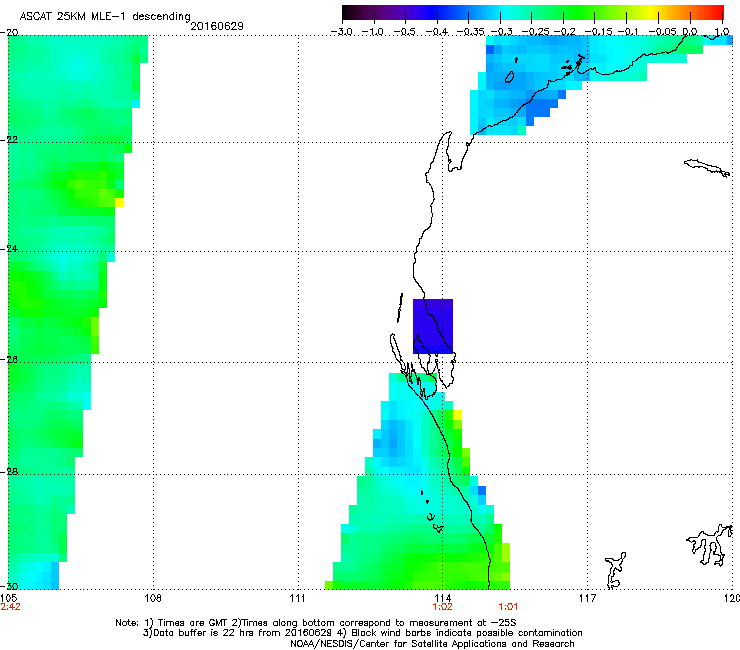Image resolution: width=740 pixels, height=650 pixels.
Task: Click the NOAA/NESDIS credit line
Action: 432,644
